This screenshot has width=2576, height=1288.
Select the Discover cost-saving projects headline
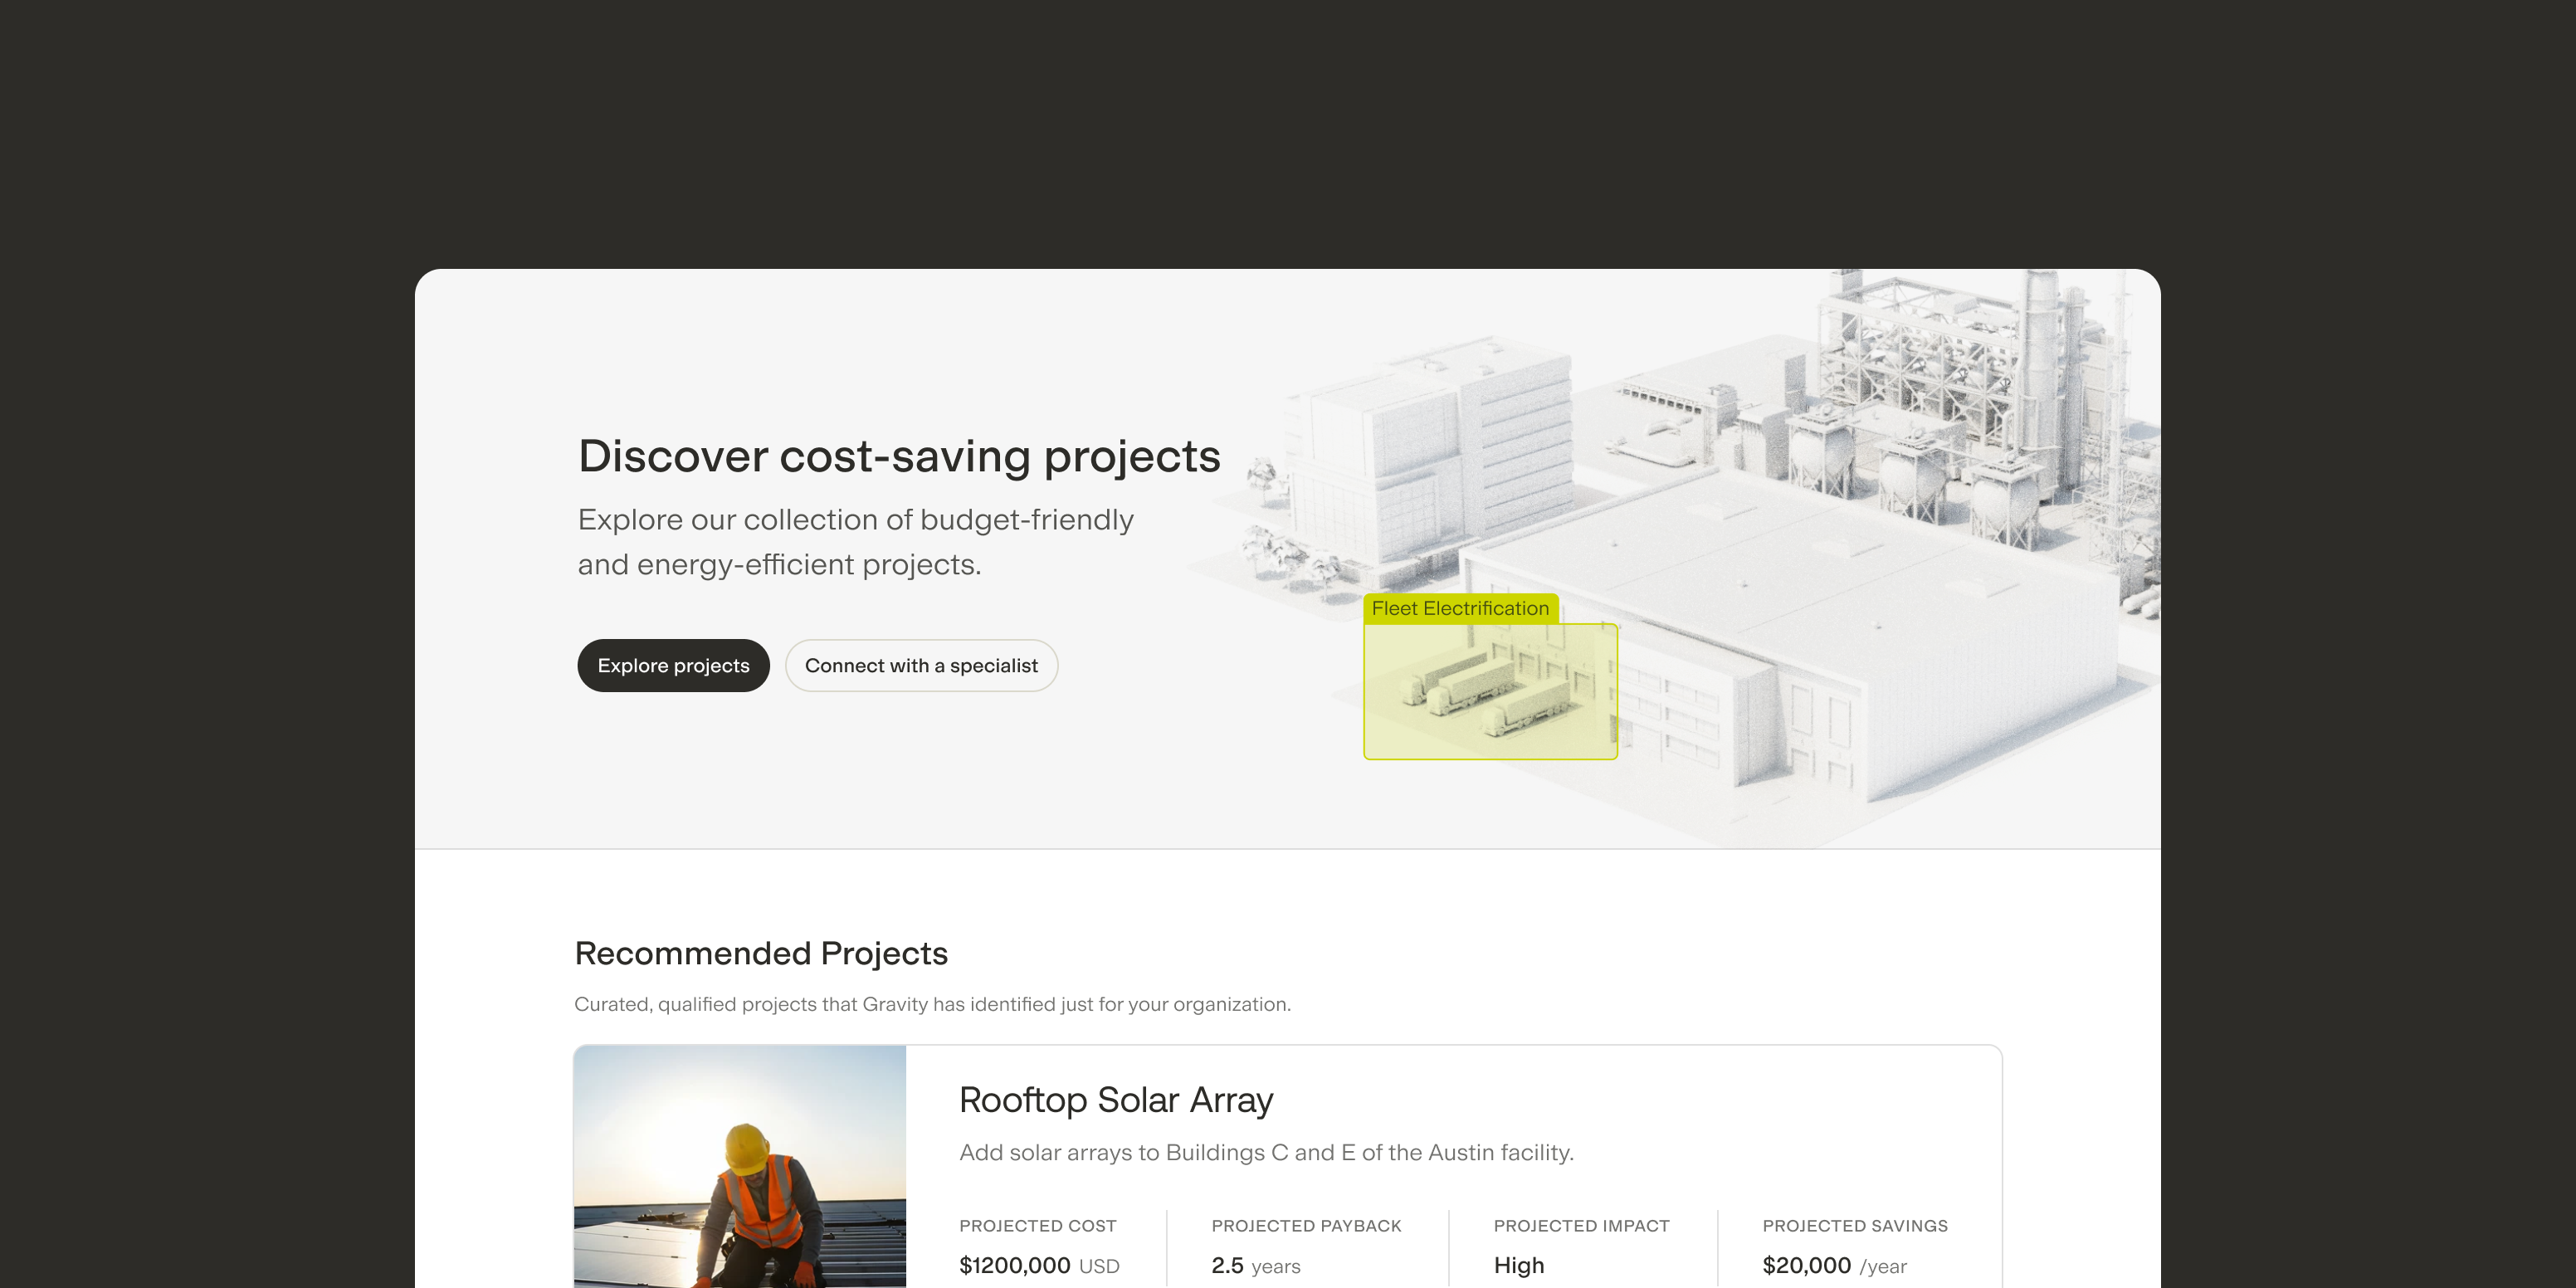tap(898, 455)
